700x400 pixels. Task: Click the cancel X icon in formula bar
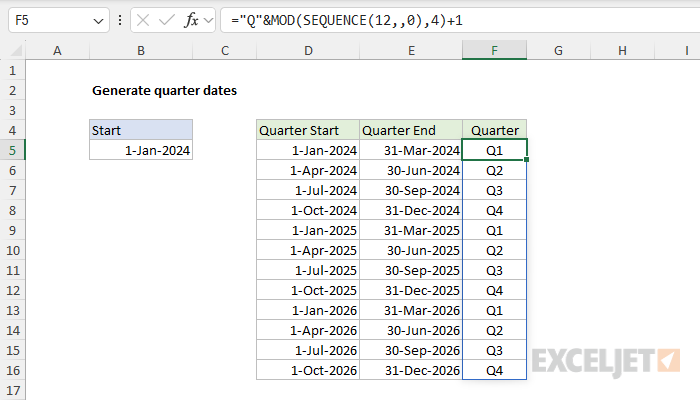[x=143, y=20]
